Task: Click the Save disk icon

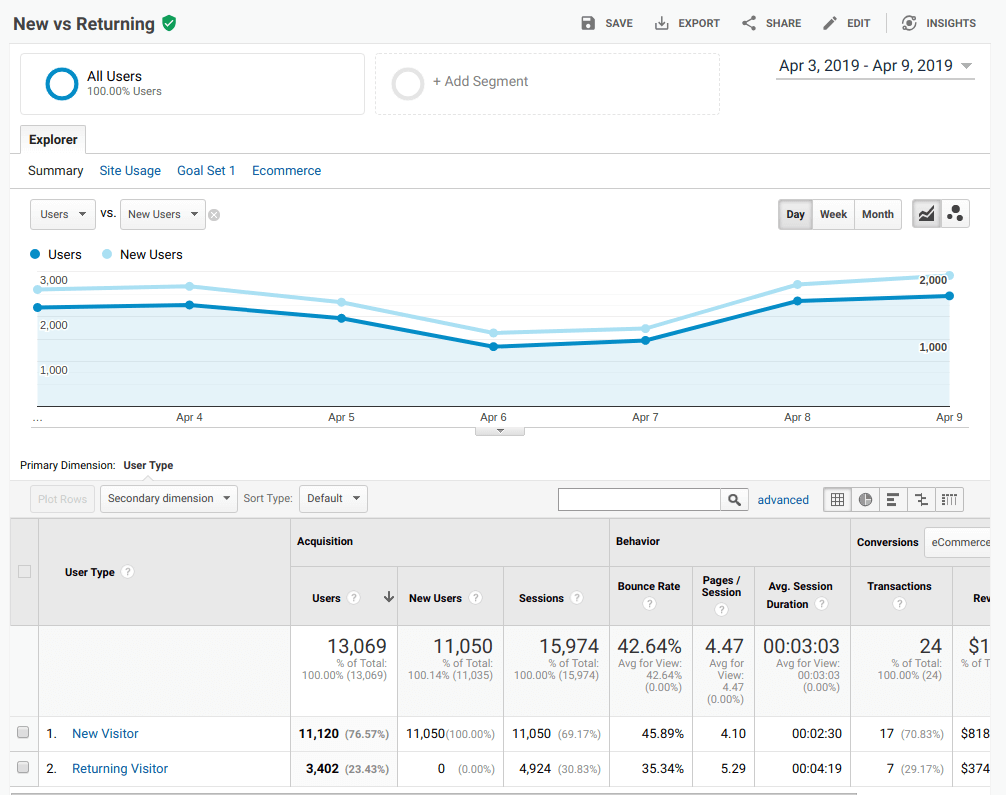Action: [x=588, y=23]
